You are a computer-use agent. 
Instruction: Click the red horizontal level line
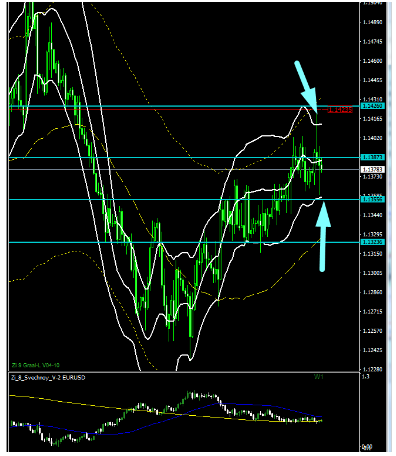[168, 109]
